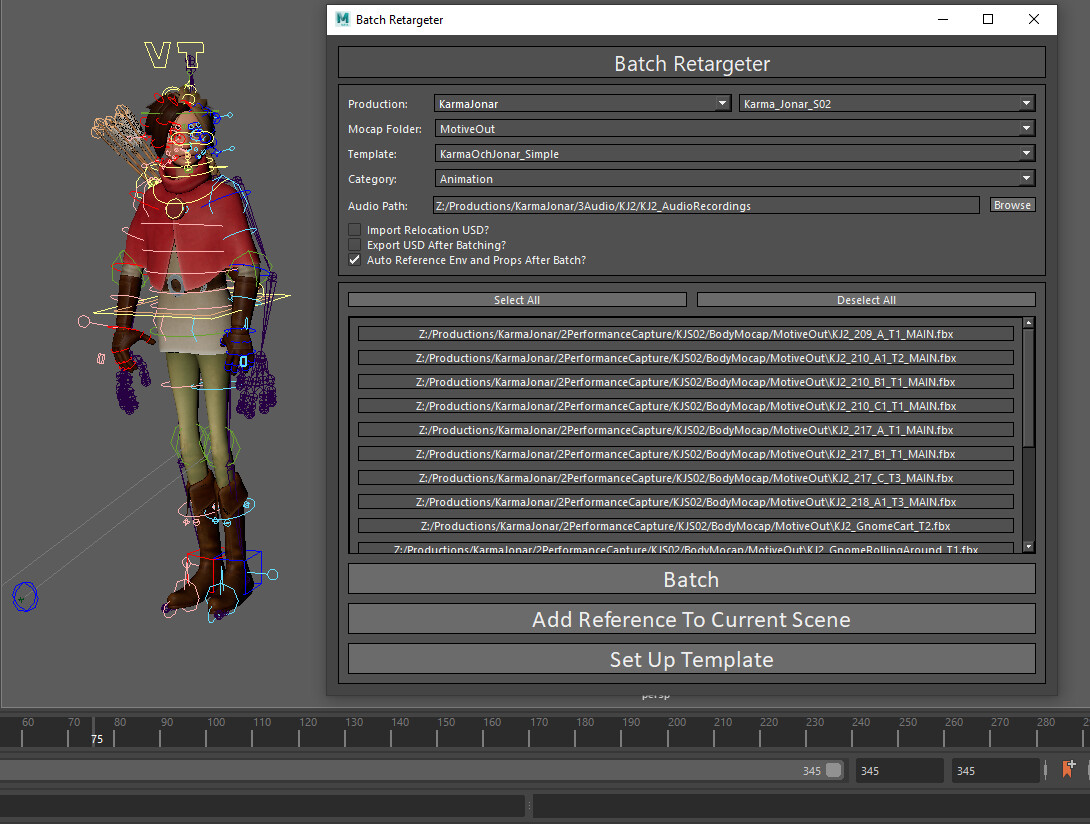This screenshot has width=1090, height=824.
Task: Click the Browse button for Audio Path
Action: pos(1012,205)
